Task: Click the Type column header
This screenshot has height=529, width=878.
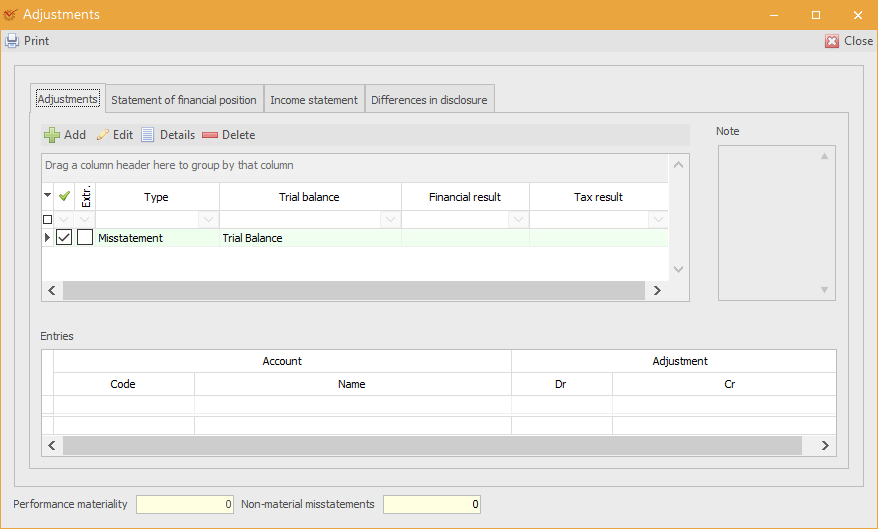Action: 157,196
